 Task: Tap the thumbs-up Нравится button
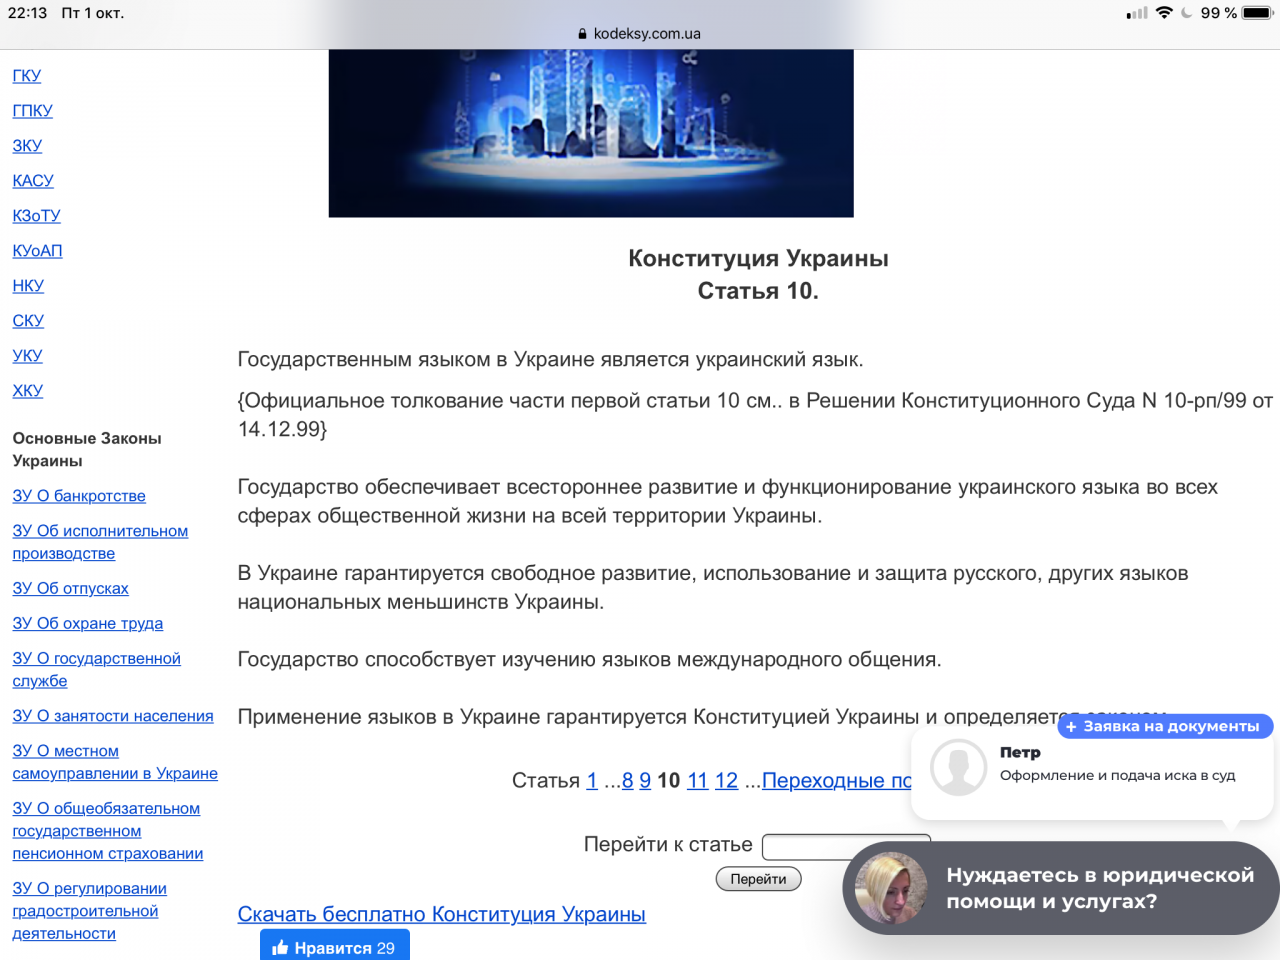point(334,947)
